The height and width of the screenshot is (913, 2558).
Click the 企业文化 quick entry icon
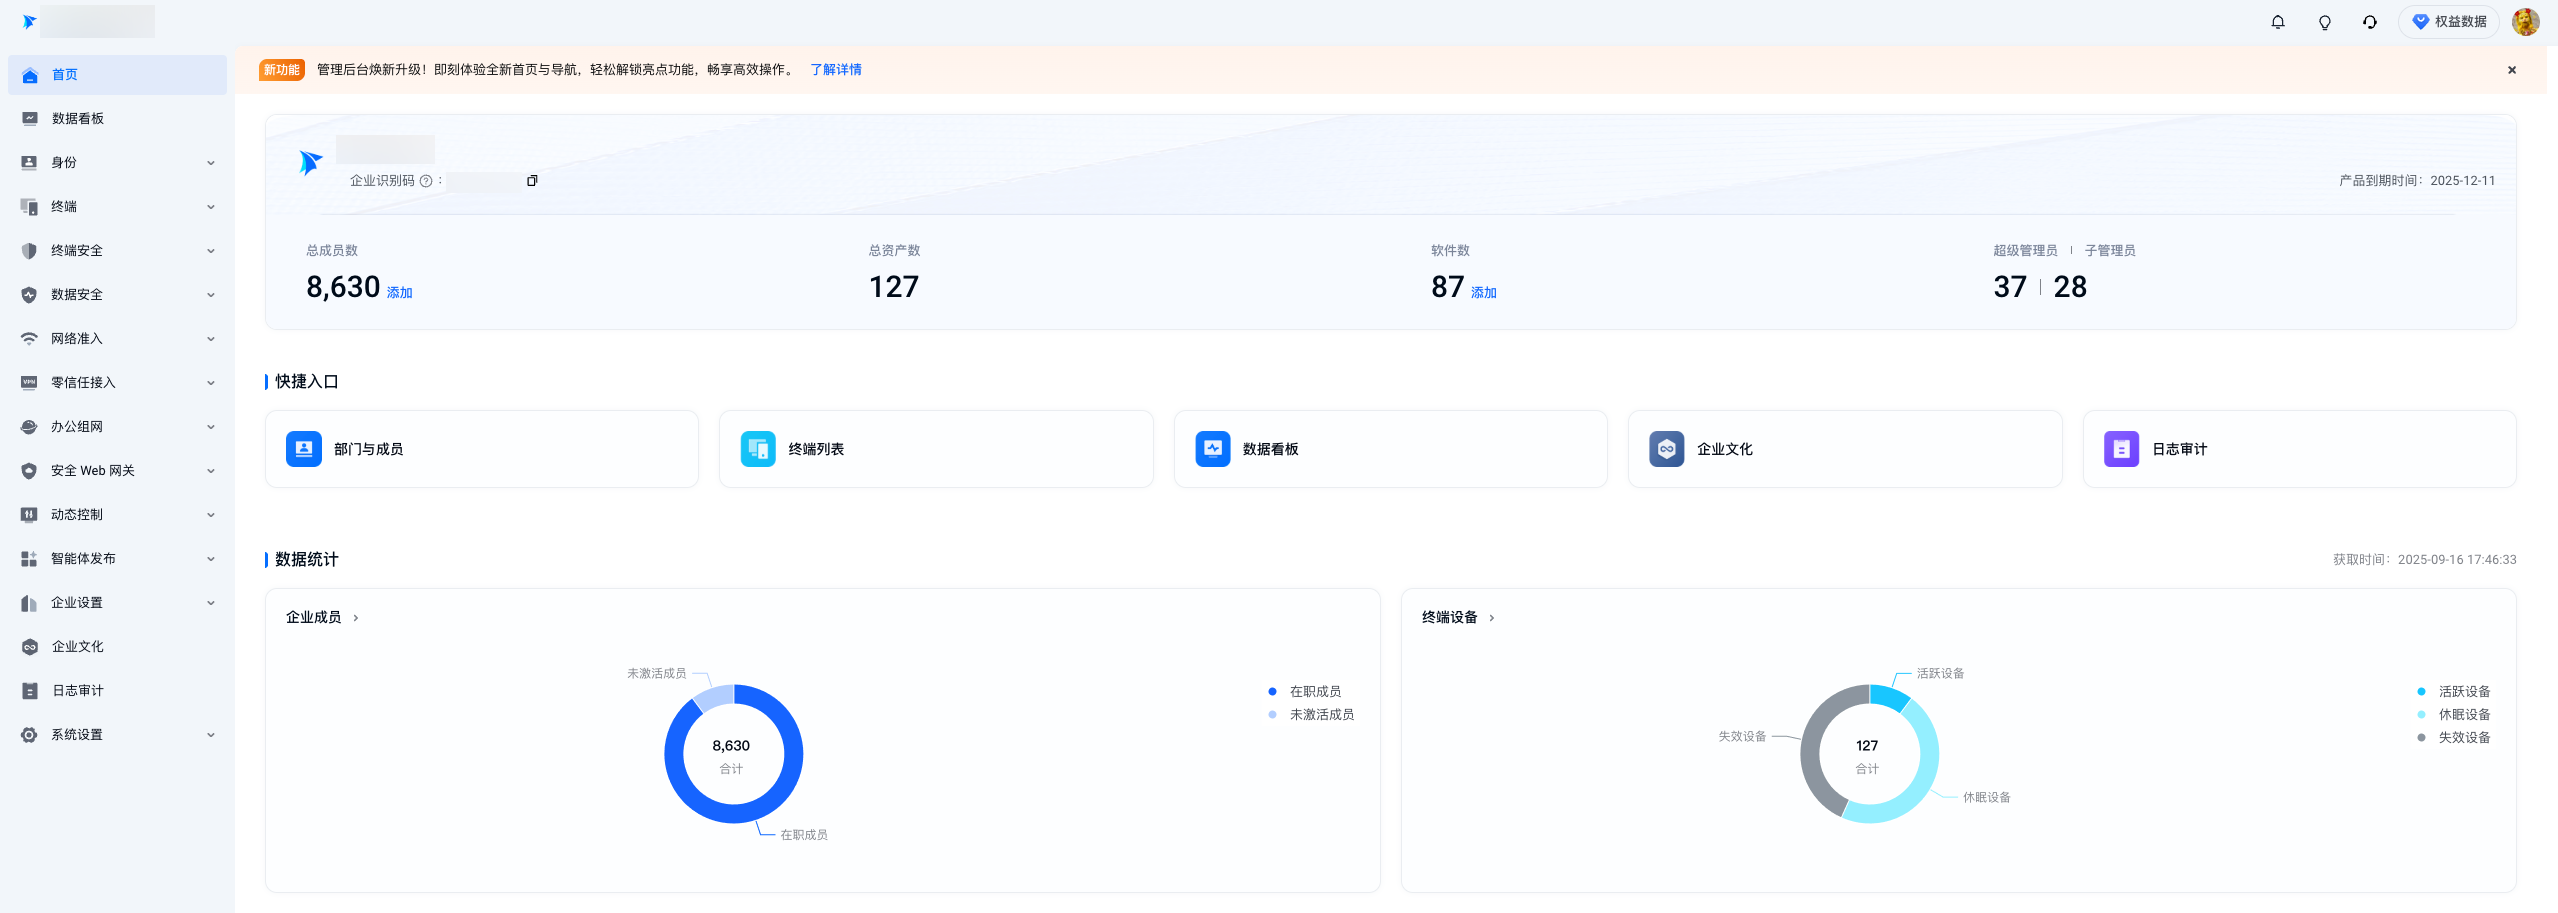tap(1667, 449)
